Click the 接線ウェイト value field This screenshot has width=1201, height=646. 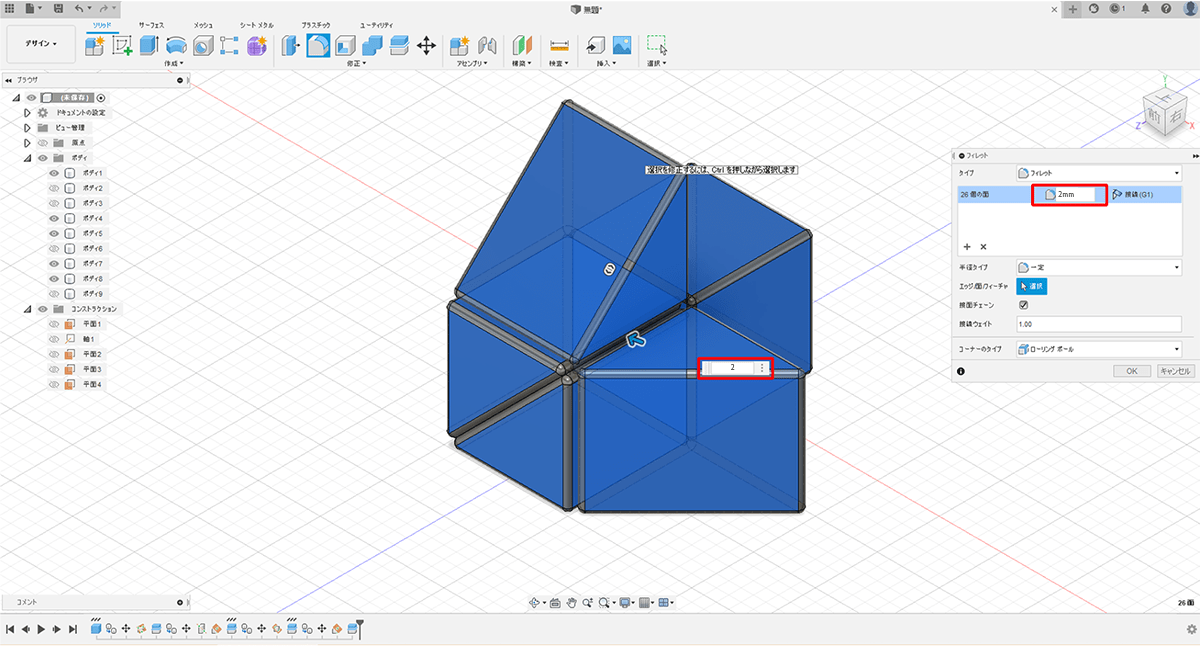(1097, 324)
